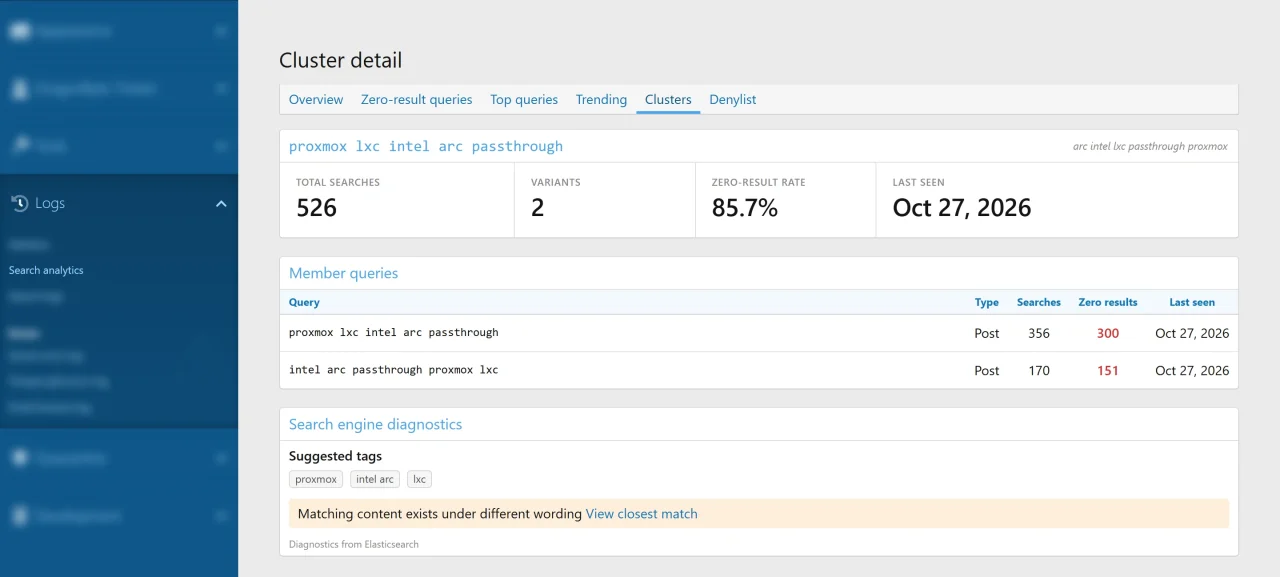Sort by the Last seen column header

1192,302
